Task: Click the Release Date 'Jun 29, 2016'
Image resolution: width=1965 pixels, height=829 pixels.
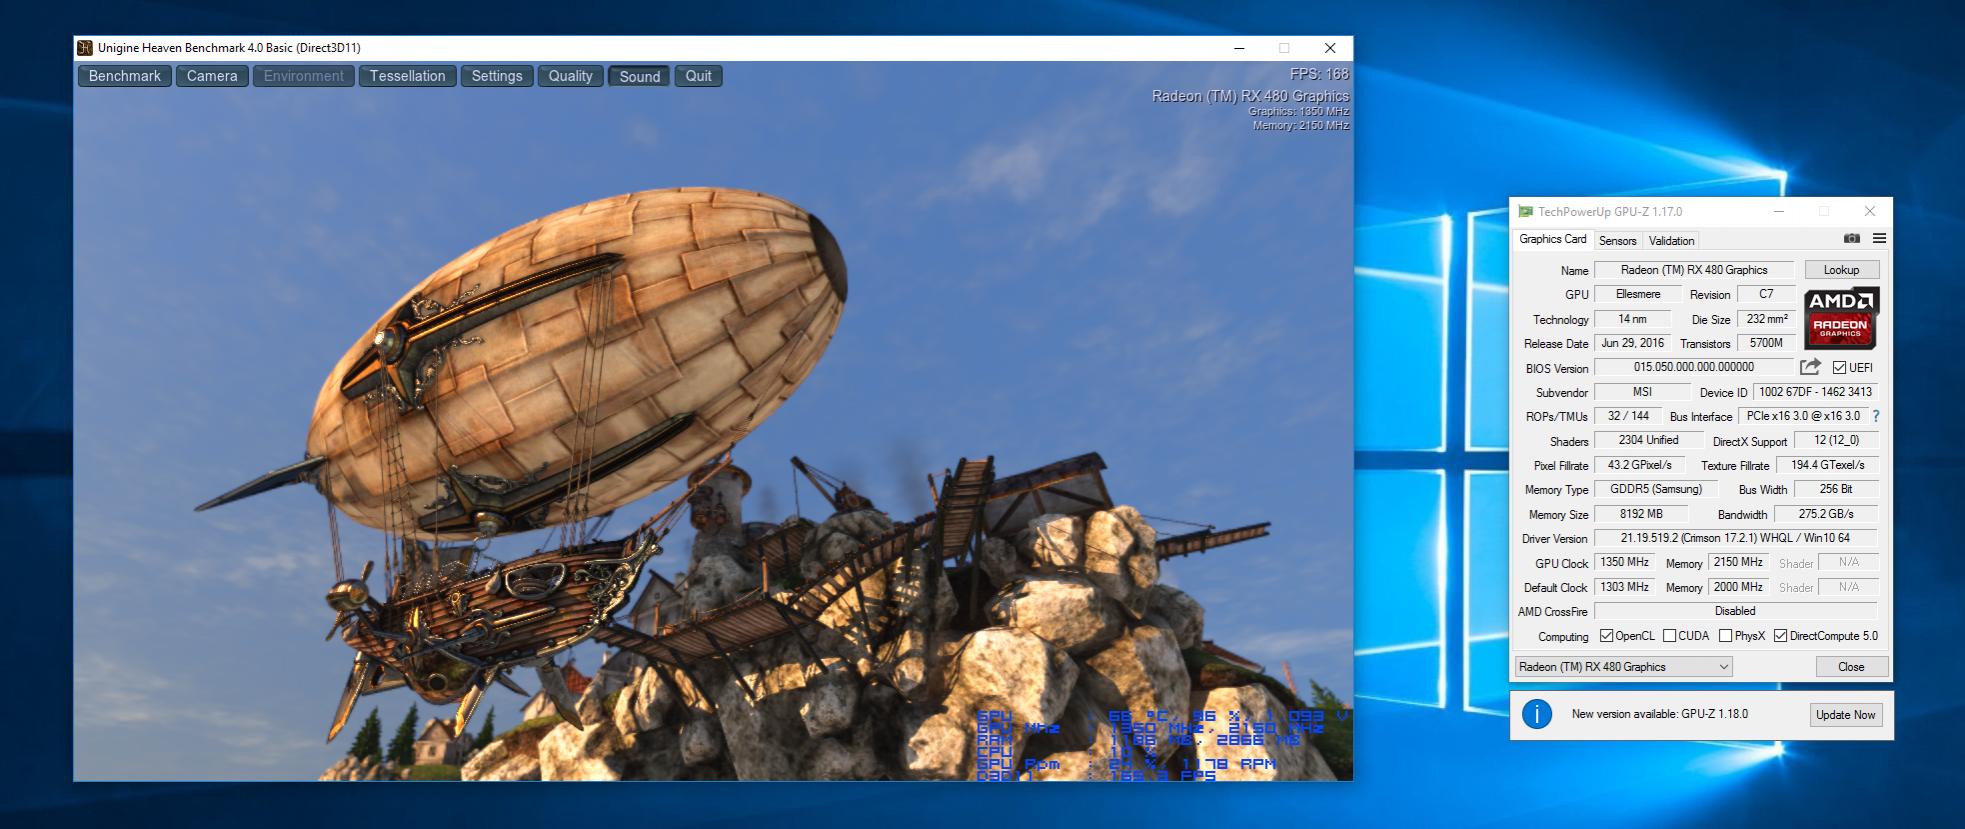Action: click(x=1632, y=343)
